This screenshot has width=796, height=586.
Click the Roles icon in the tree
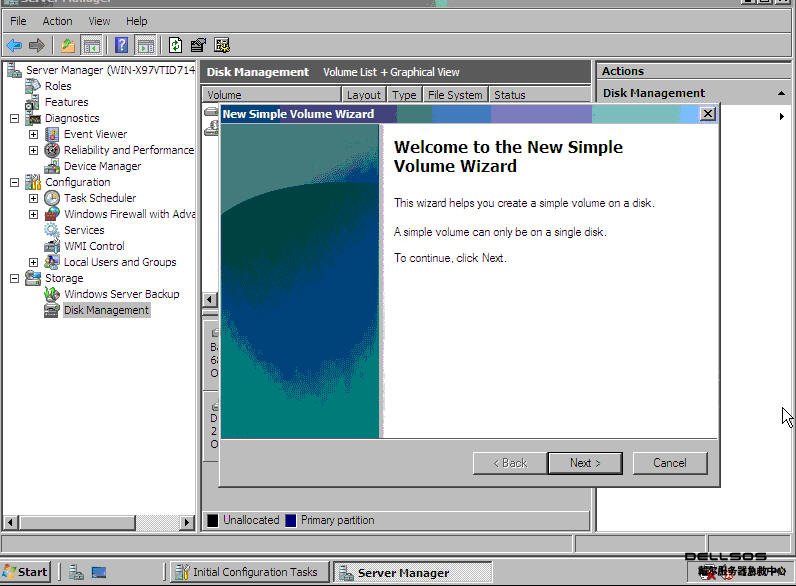click(32, 86)
